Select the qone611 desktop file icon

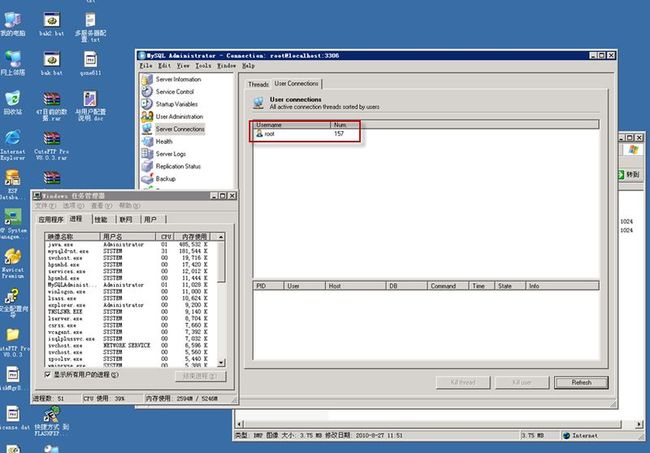90,63
